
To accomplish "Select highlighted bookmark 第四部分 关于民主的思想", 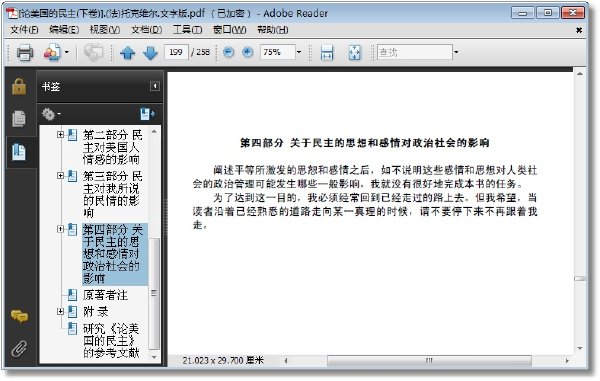I will [x=115, y=254].
